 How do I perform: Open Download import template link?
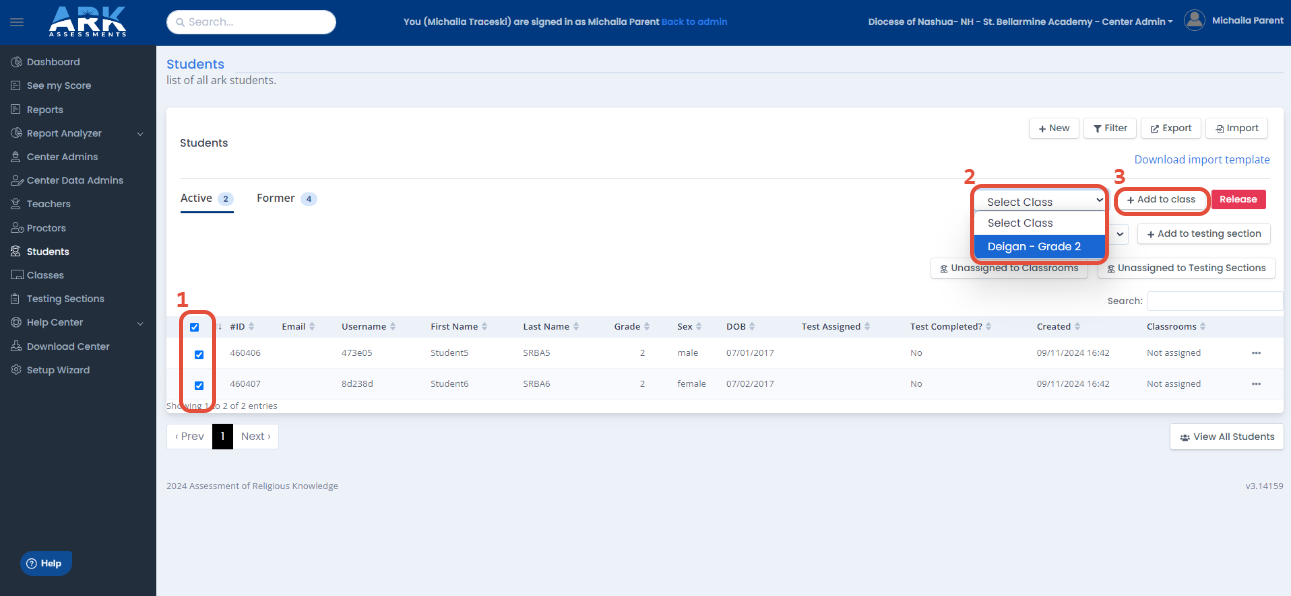coord(1202,160)
